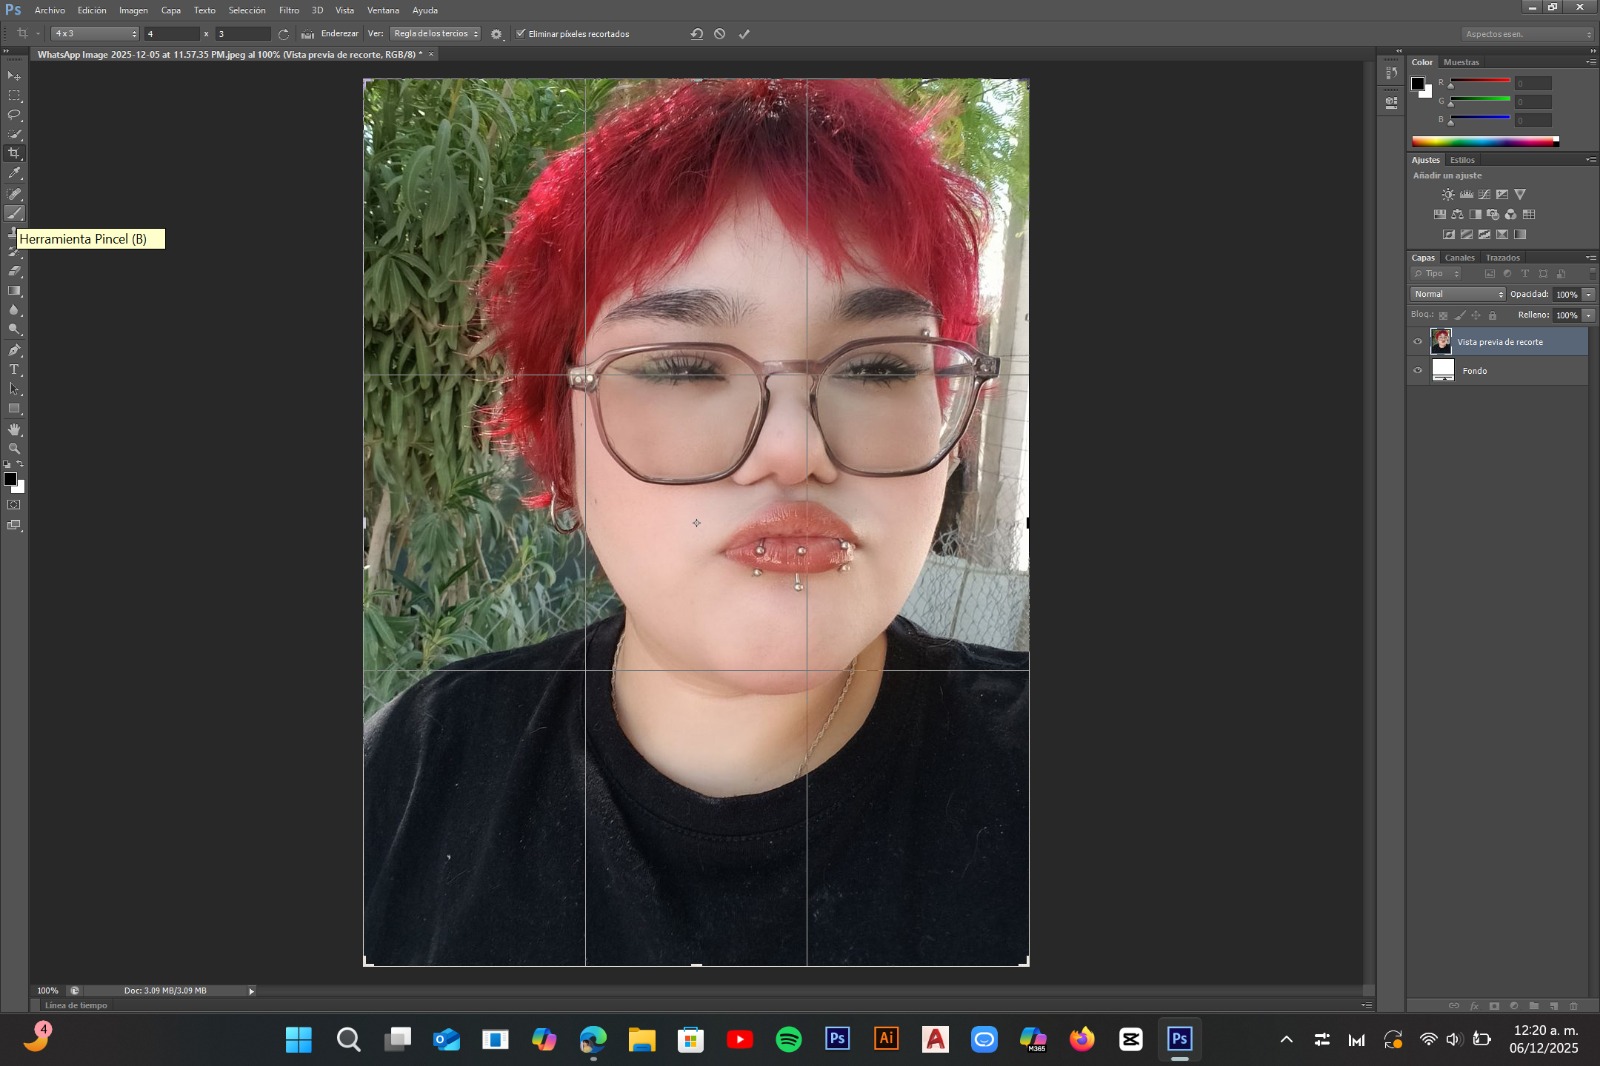Image resolution: width=1600 pixels, height=1066 pixels.
Task: Commit the crop with the checkmark
Action: coord(744,34)
